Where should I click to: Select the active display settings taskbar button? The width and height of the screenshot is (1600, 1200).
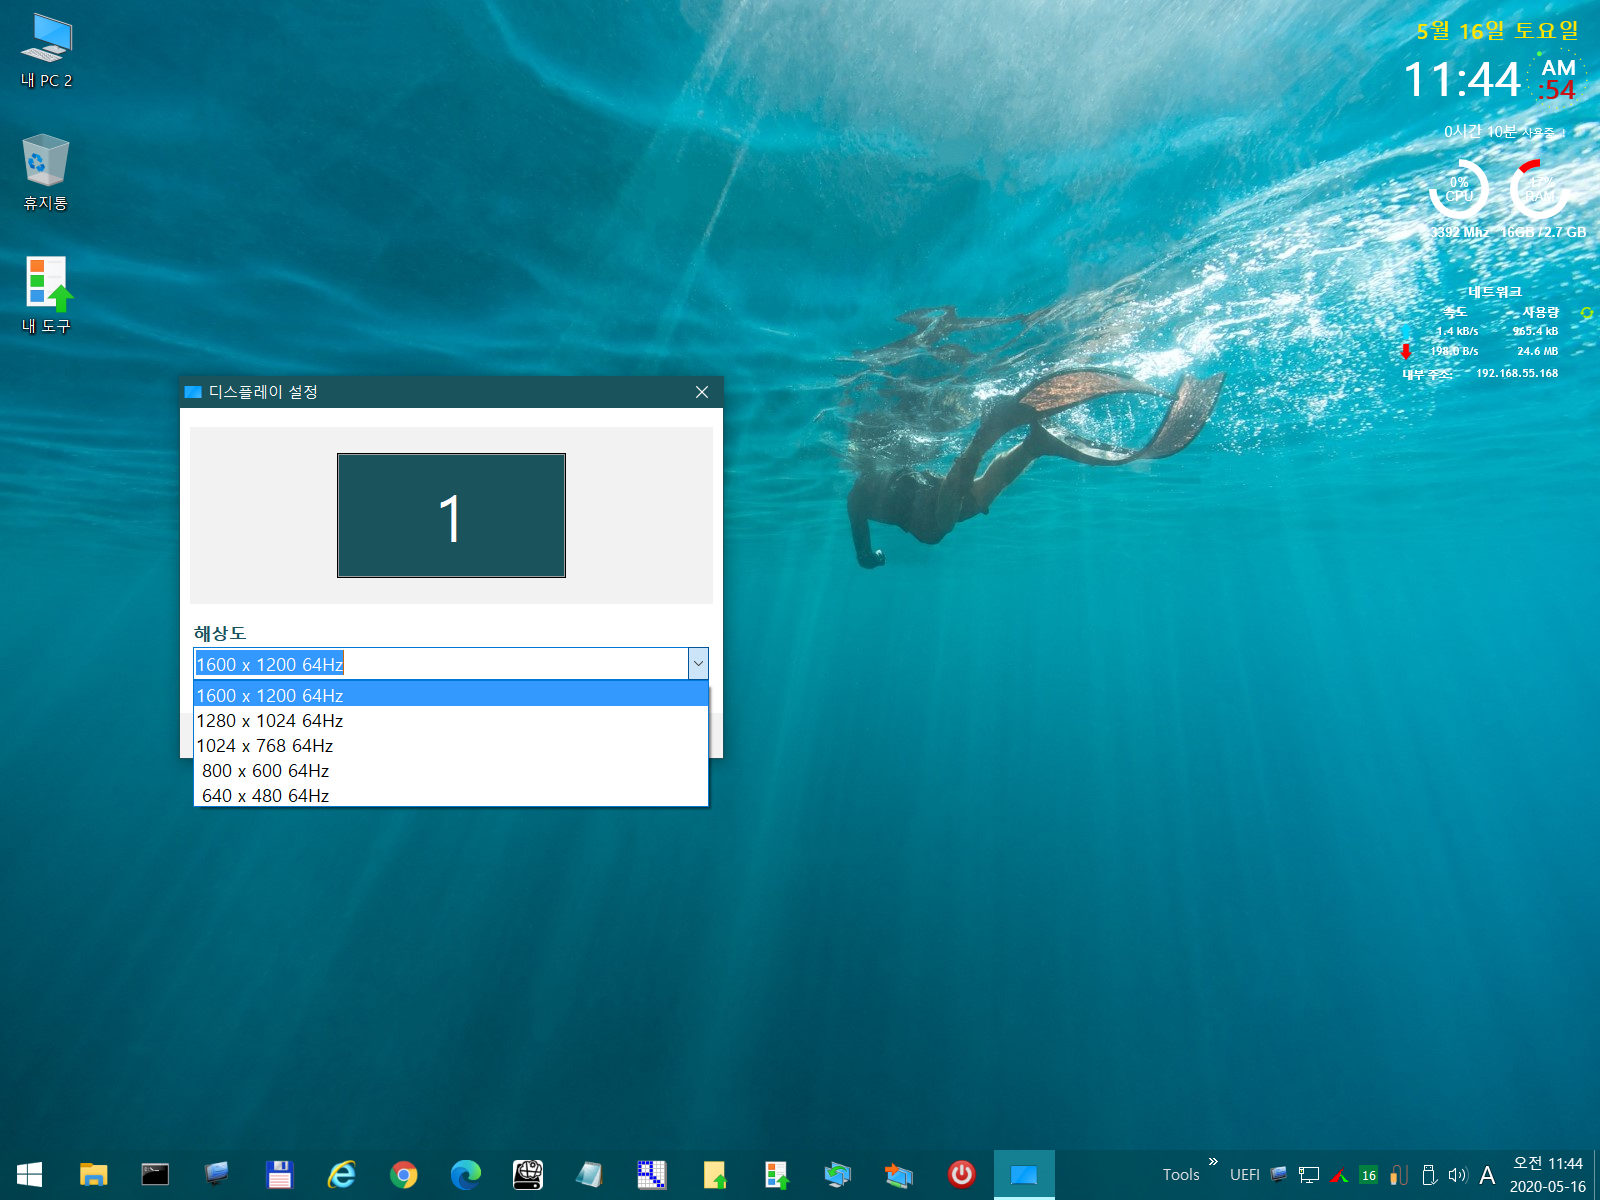click(x=1024, y=1174)
